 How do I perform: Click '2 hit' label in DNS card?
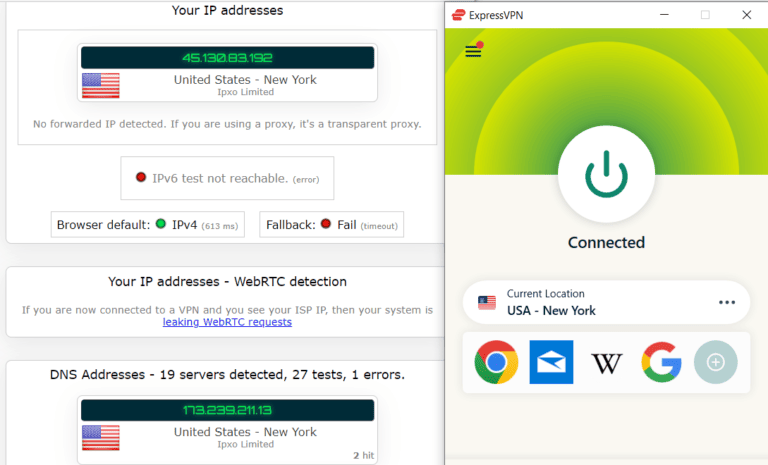(x=364, y=455)
